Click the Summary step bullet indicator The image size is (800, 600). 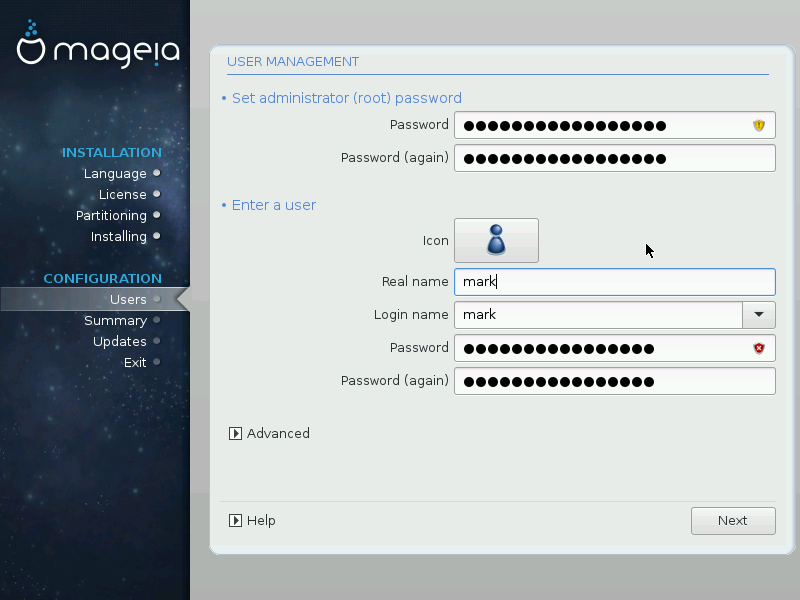(157, 321)
